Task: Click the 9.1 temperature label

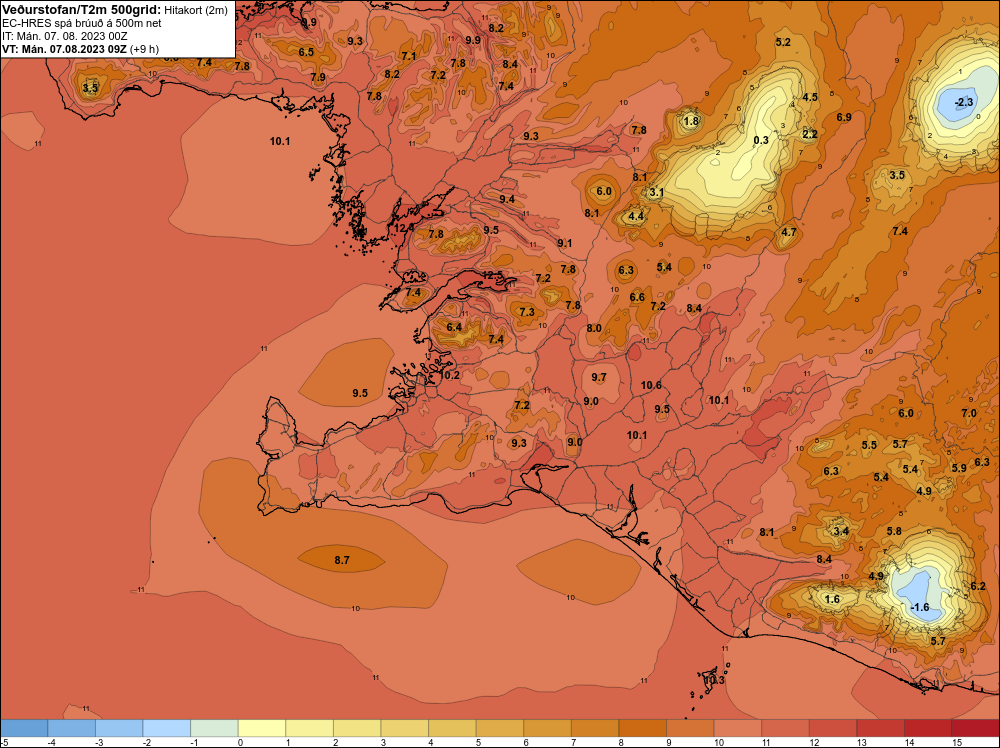Action: (564, 243)
